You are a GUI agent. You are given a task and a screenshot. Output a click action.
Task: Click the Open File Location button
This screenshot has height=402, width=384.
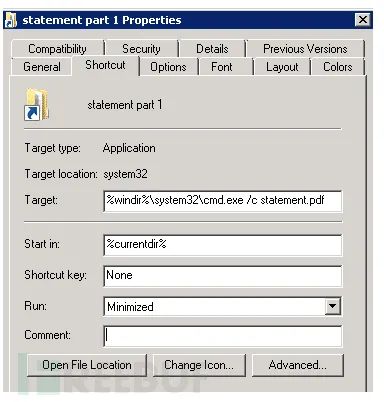click(87, 365)
